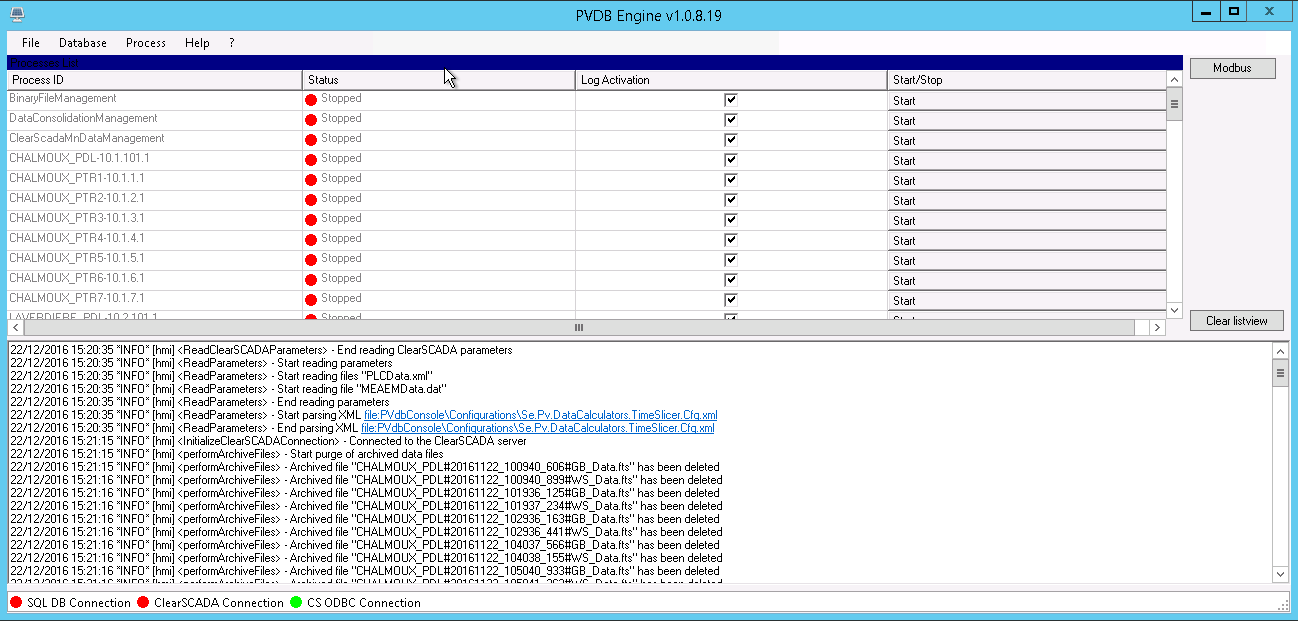Click the red SQL DB Connection status indicator
This screenshot has height=621, width=1298.
[x=16, y=603]
